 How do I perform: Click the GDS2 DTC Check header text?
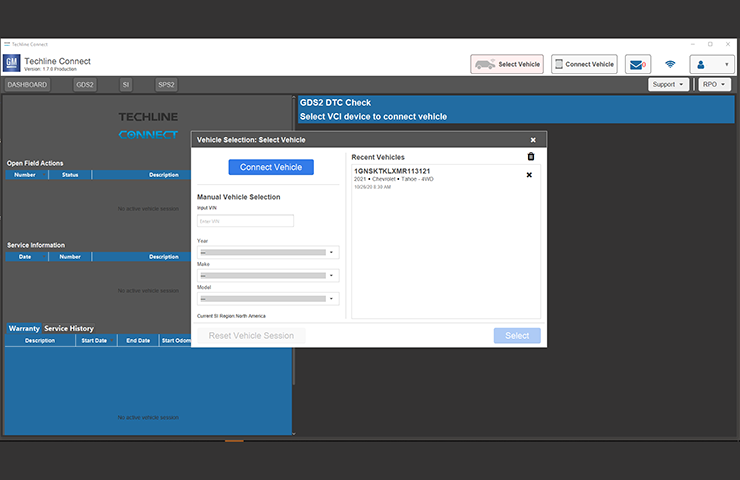[336, 102]
